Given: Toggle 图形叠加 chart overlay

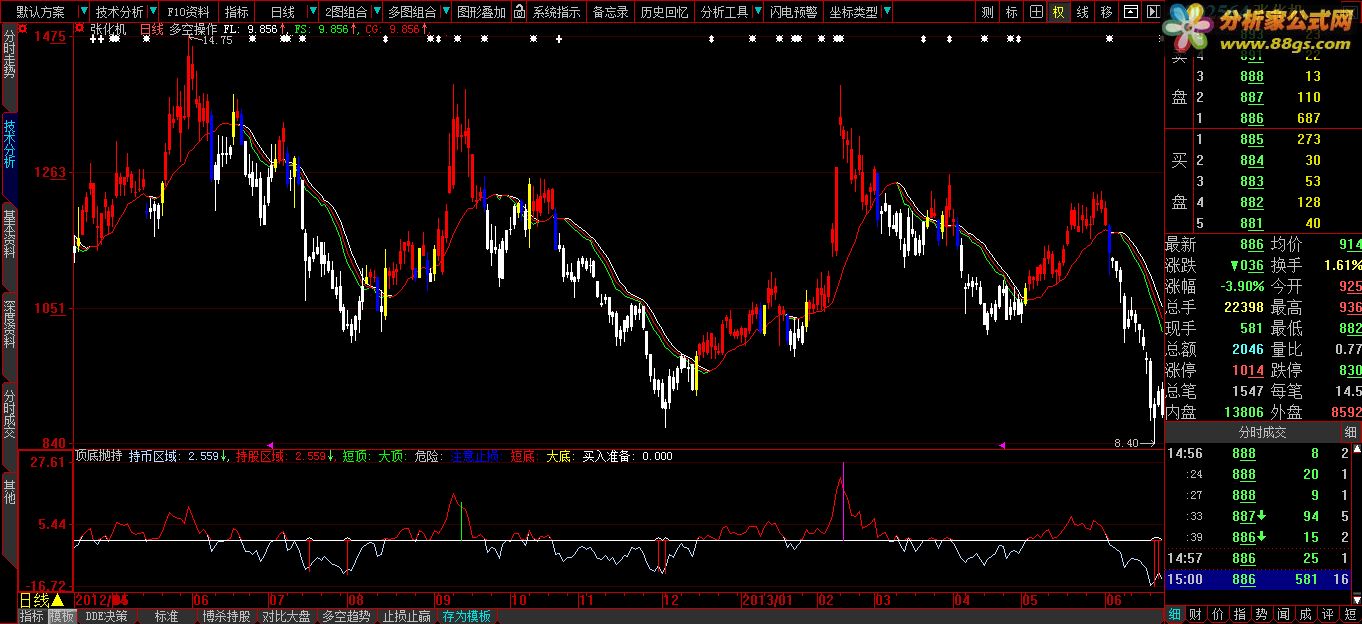Looking at the screenshot, I should (481, 12).
